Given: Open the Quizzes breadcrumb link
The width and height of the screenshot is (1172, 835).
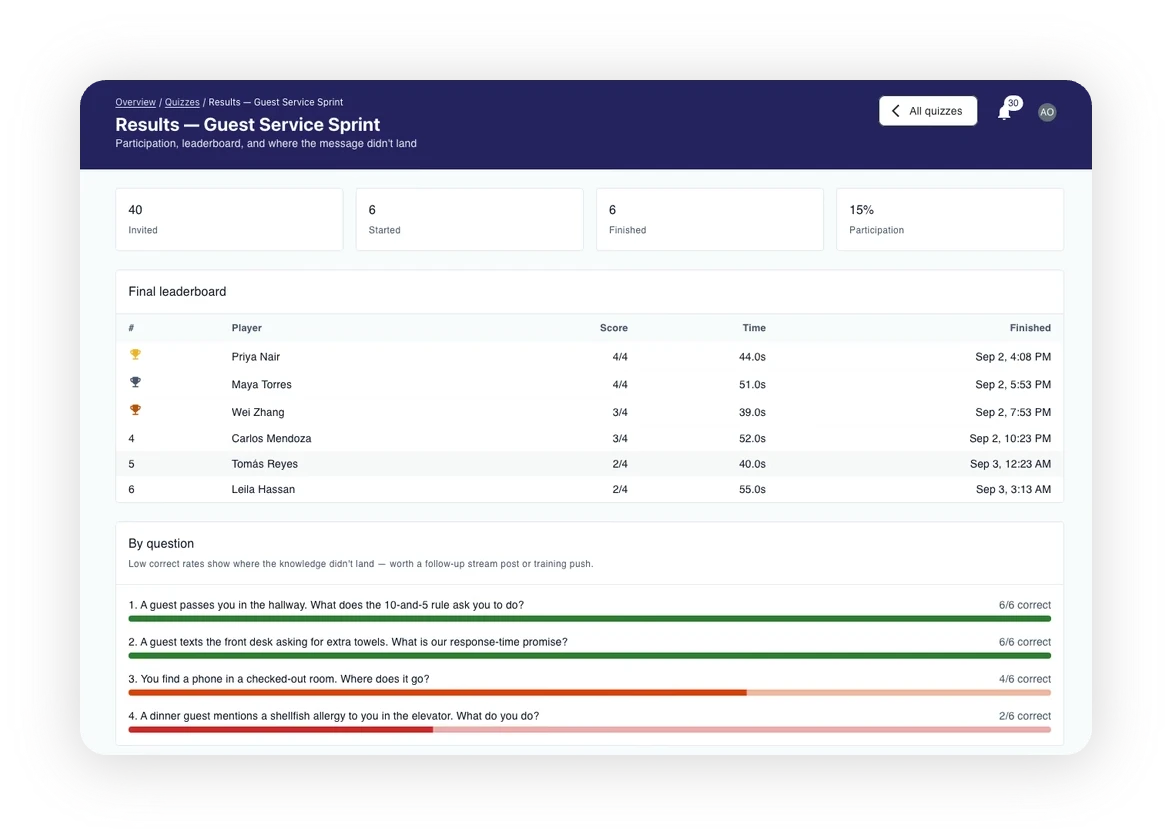Looking at the screenshot, I should click(x=182, y=102).
